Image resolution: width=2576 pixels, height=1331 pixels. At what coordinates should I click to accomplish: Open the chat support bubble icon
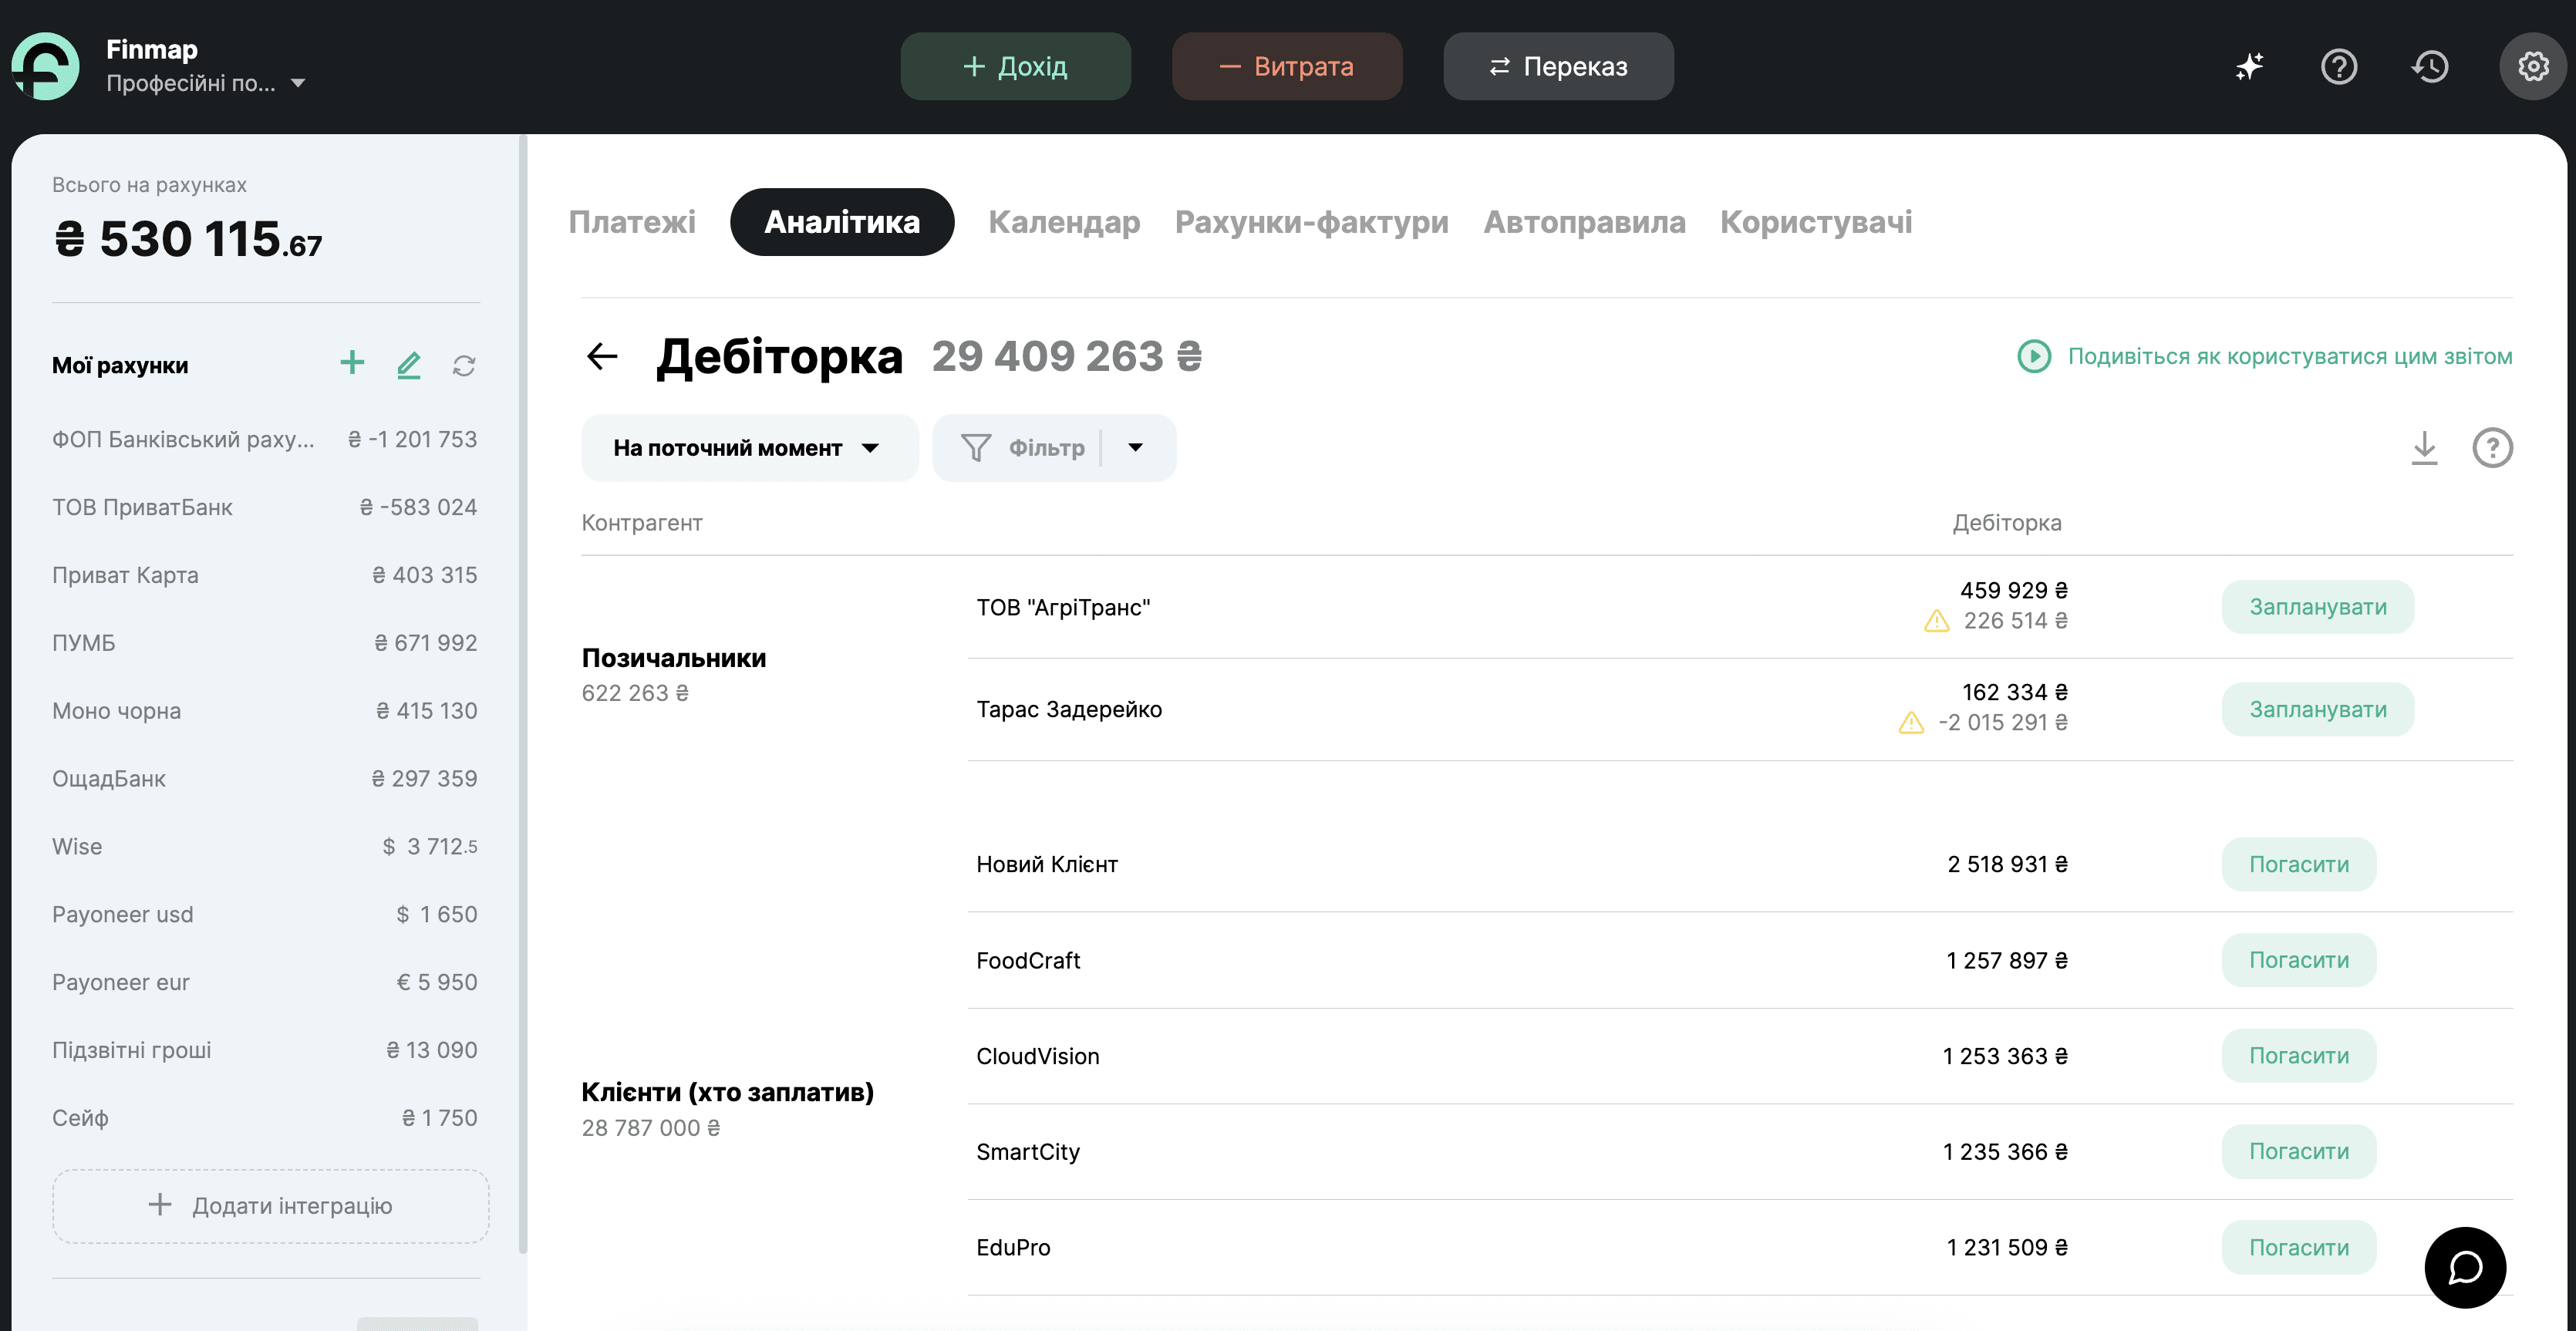click(x=2465, y=1267)
